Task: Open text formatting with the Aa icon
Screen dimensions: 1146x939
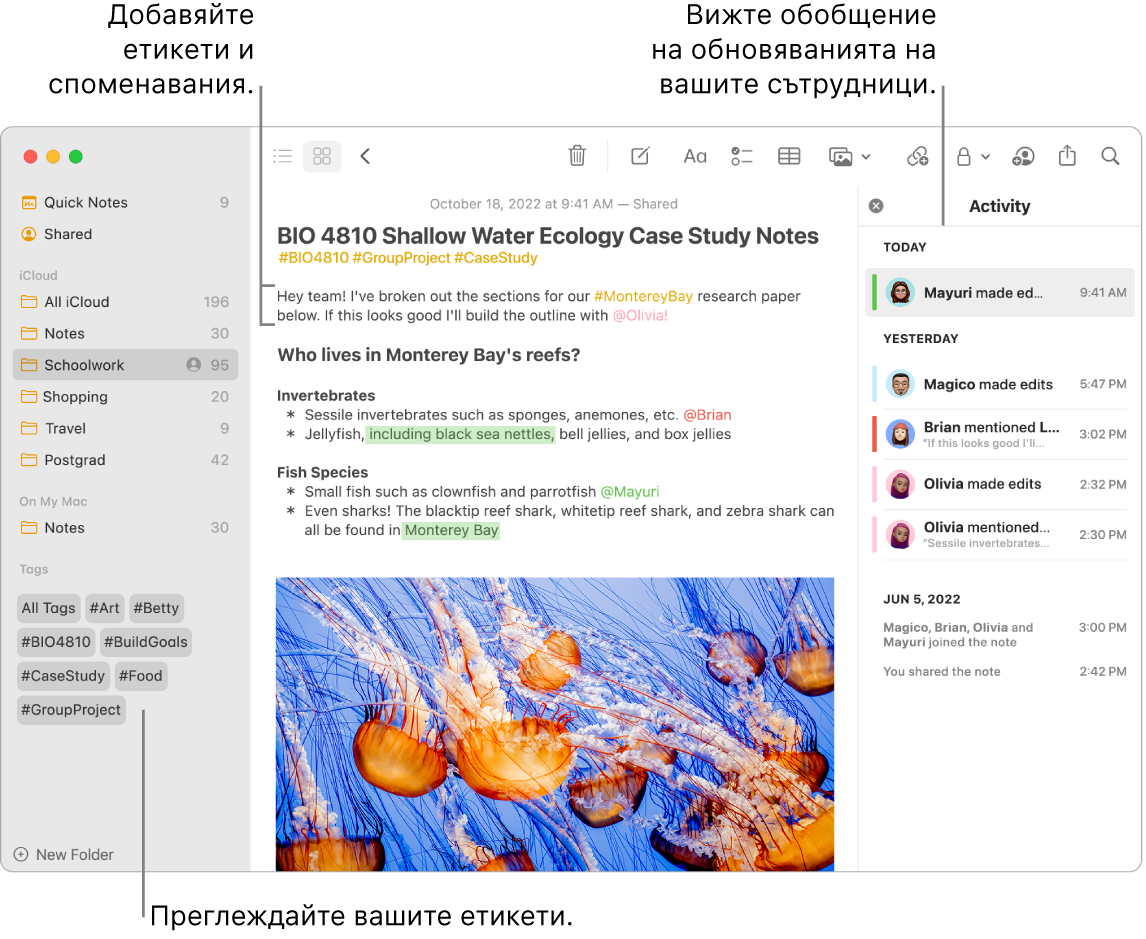Action: tap(695, 156)
